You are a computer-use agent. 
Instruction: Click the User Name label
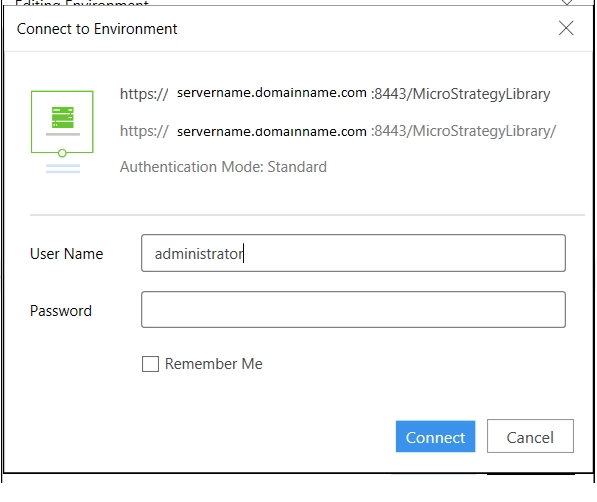[67, 254]
